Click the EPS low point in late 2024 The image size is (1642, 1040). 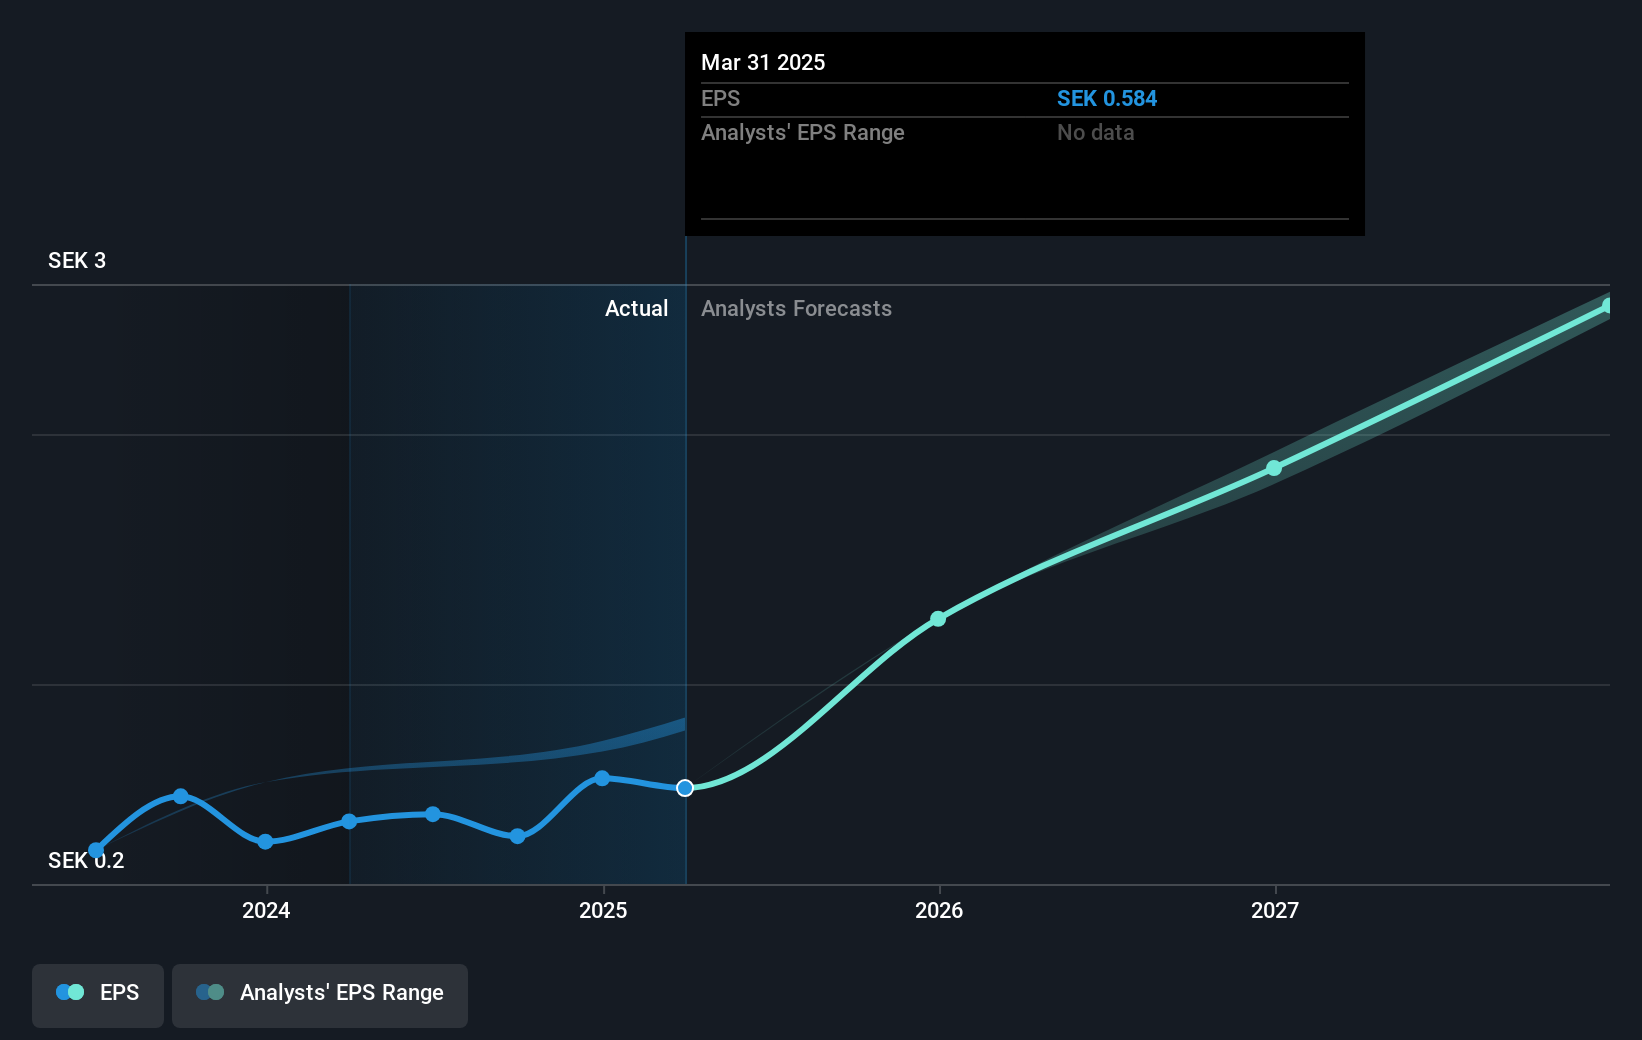(x=517, y=836)
